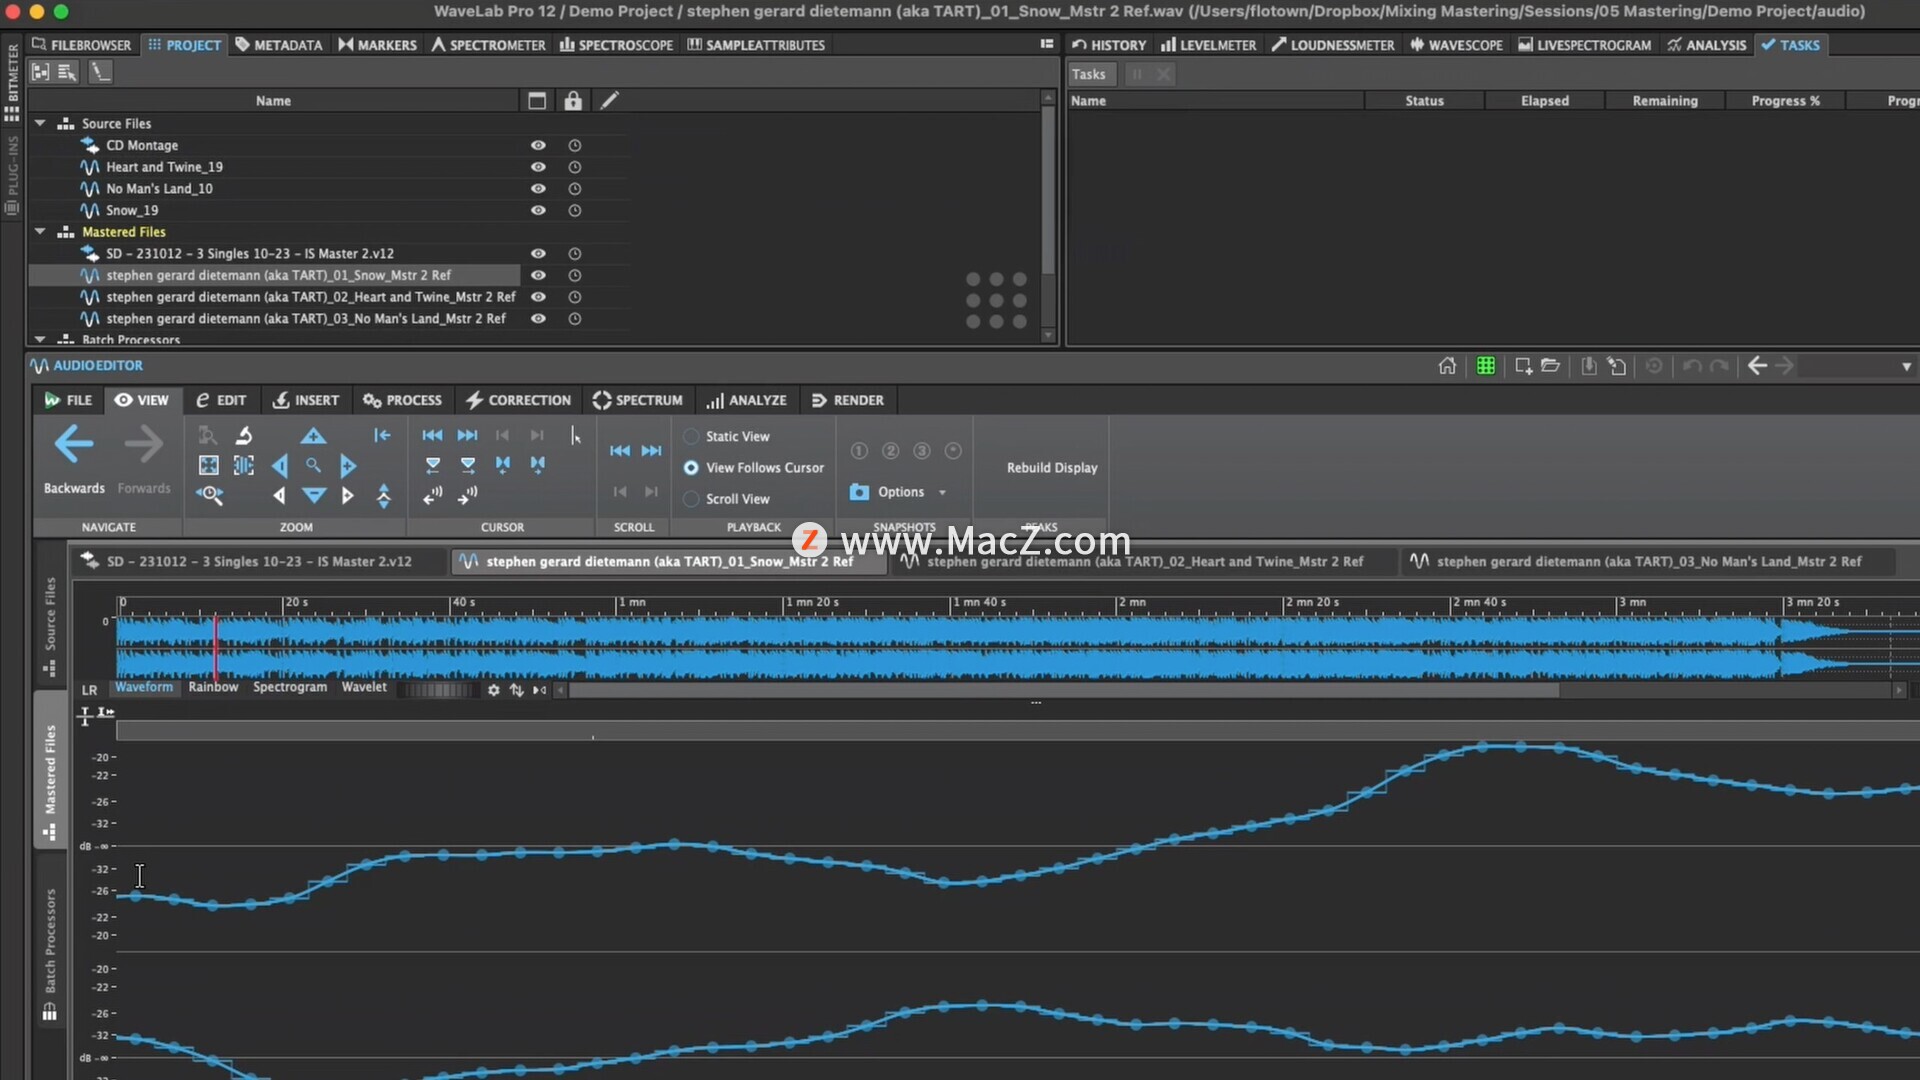This screenshot has height=1080, width=1920.
Task: Open the SD - 231012 montage file tab
Action: coord(259,562)
